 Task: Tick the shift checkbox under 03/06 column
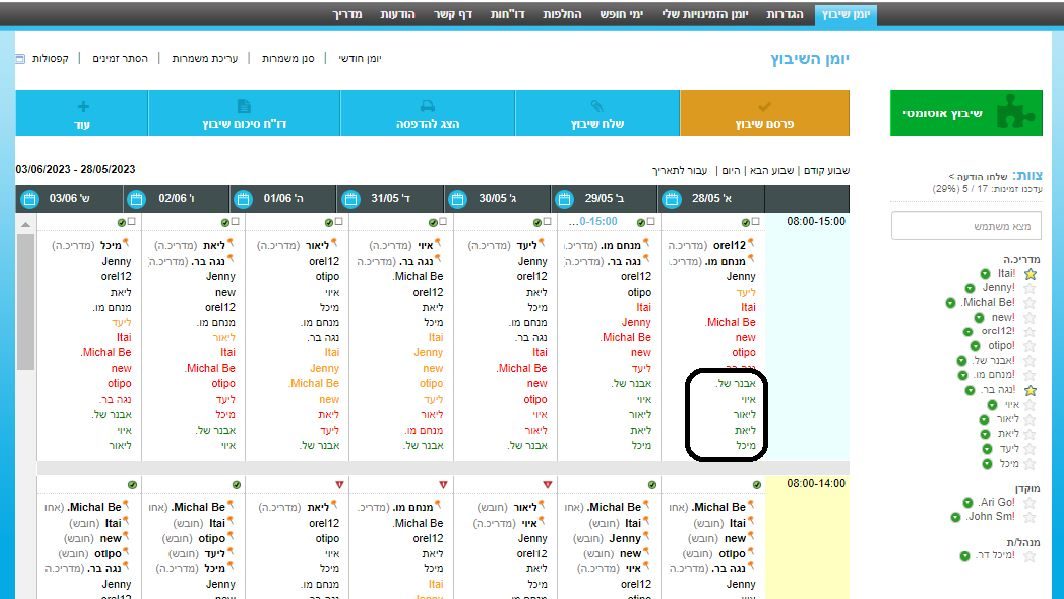(133, 222)
